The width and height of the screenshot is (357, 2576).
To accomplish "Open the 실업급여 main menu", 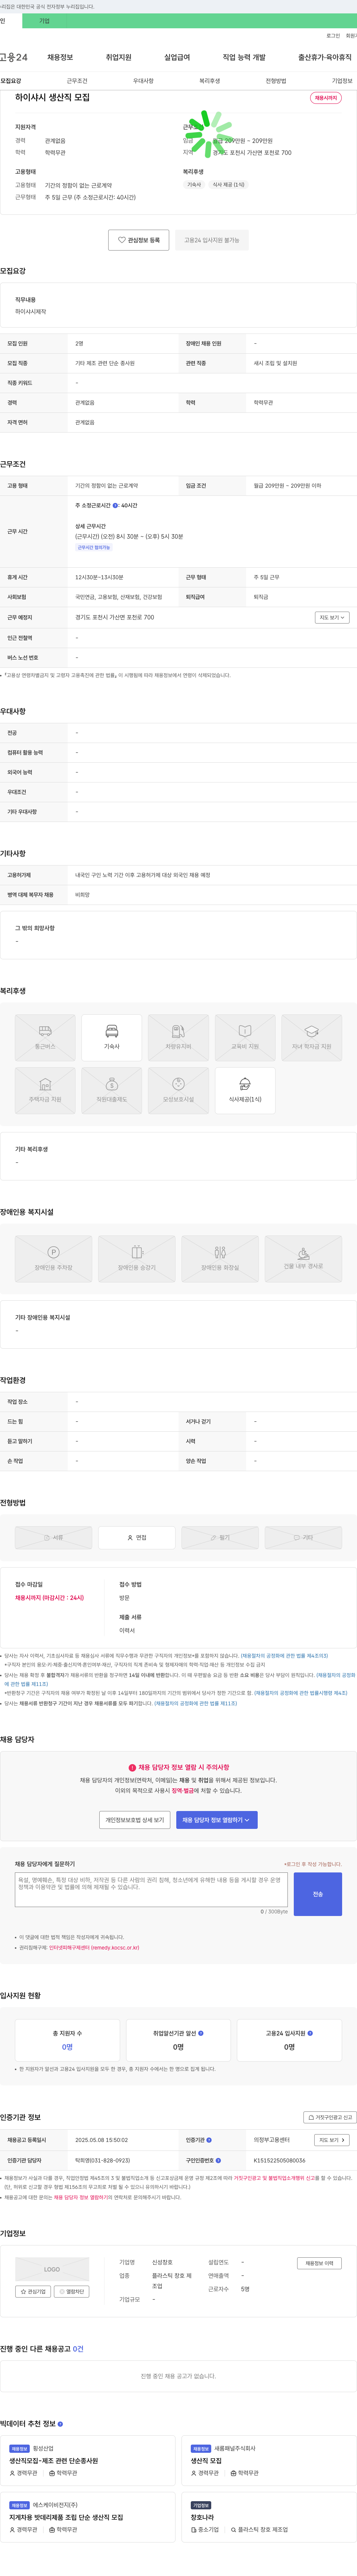I will [x=177, y=57].
